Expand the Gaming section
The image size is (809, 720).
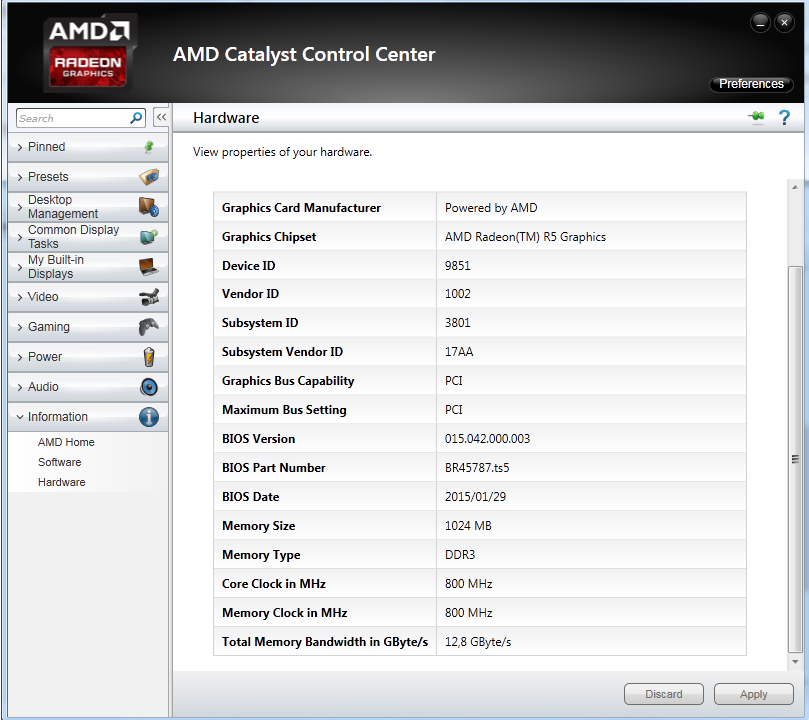88,327
